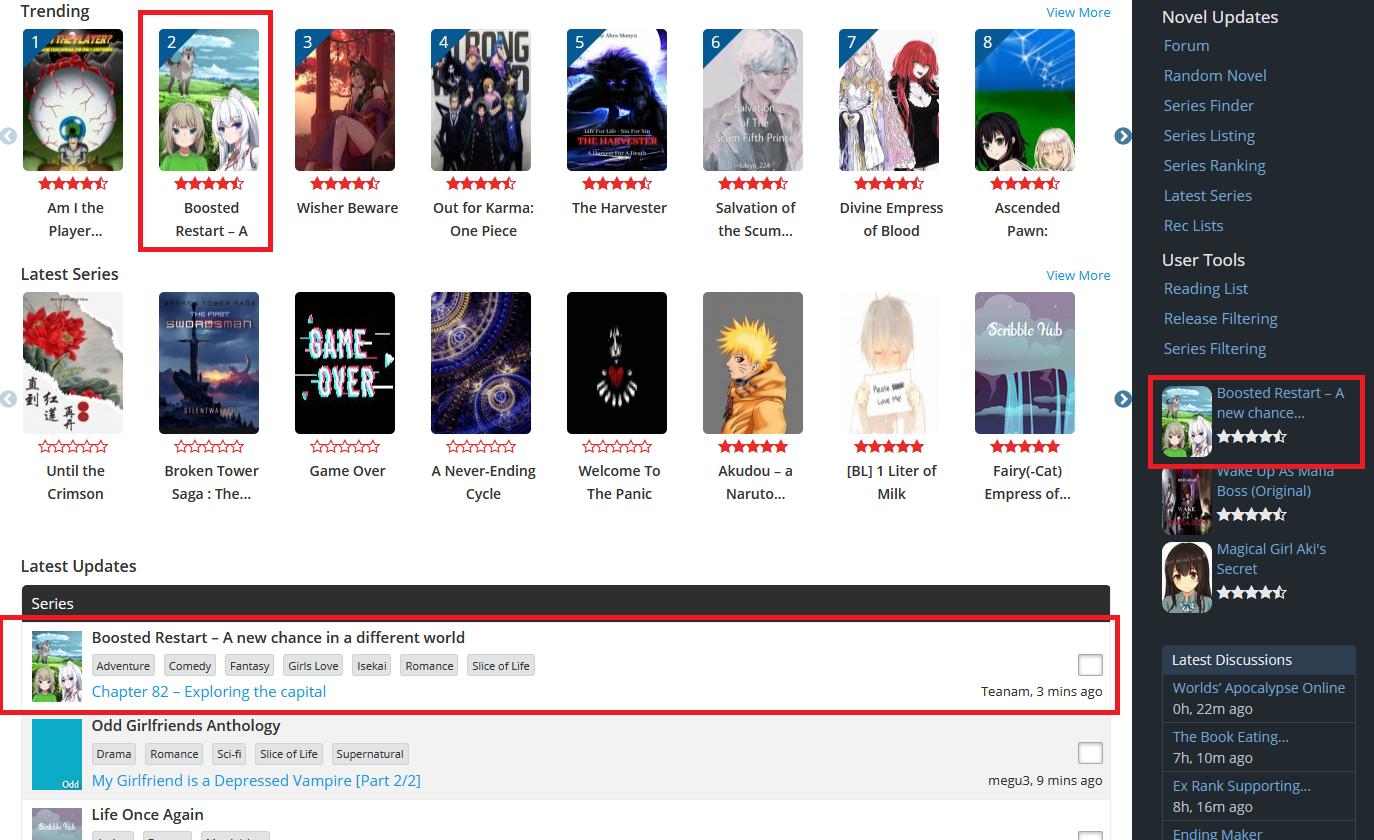Click View More next to Latest Series
Viewport: 1374px width, 840px height.
click(x=1078, y=276)
